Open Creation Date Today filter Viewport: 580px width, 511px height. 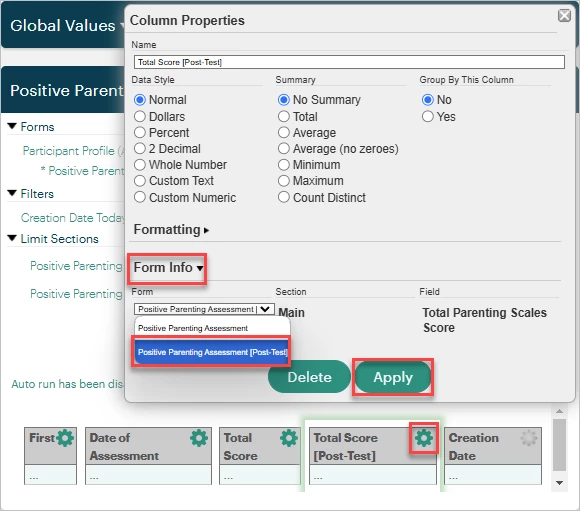pos(72,218)
